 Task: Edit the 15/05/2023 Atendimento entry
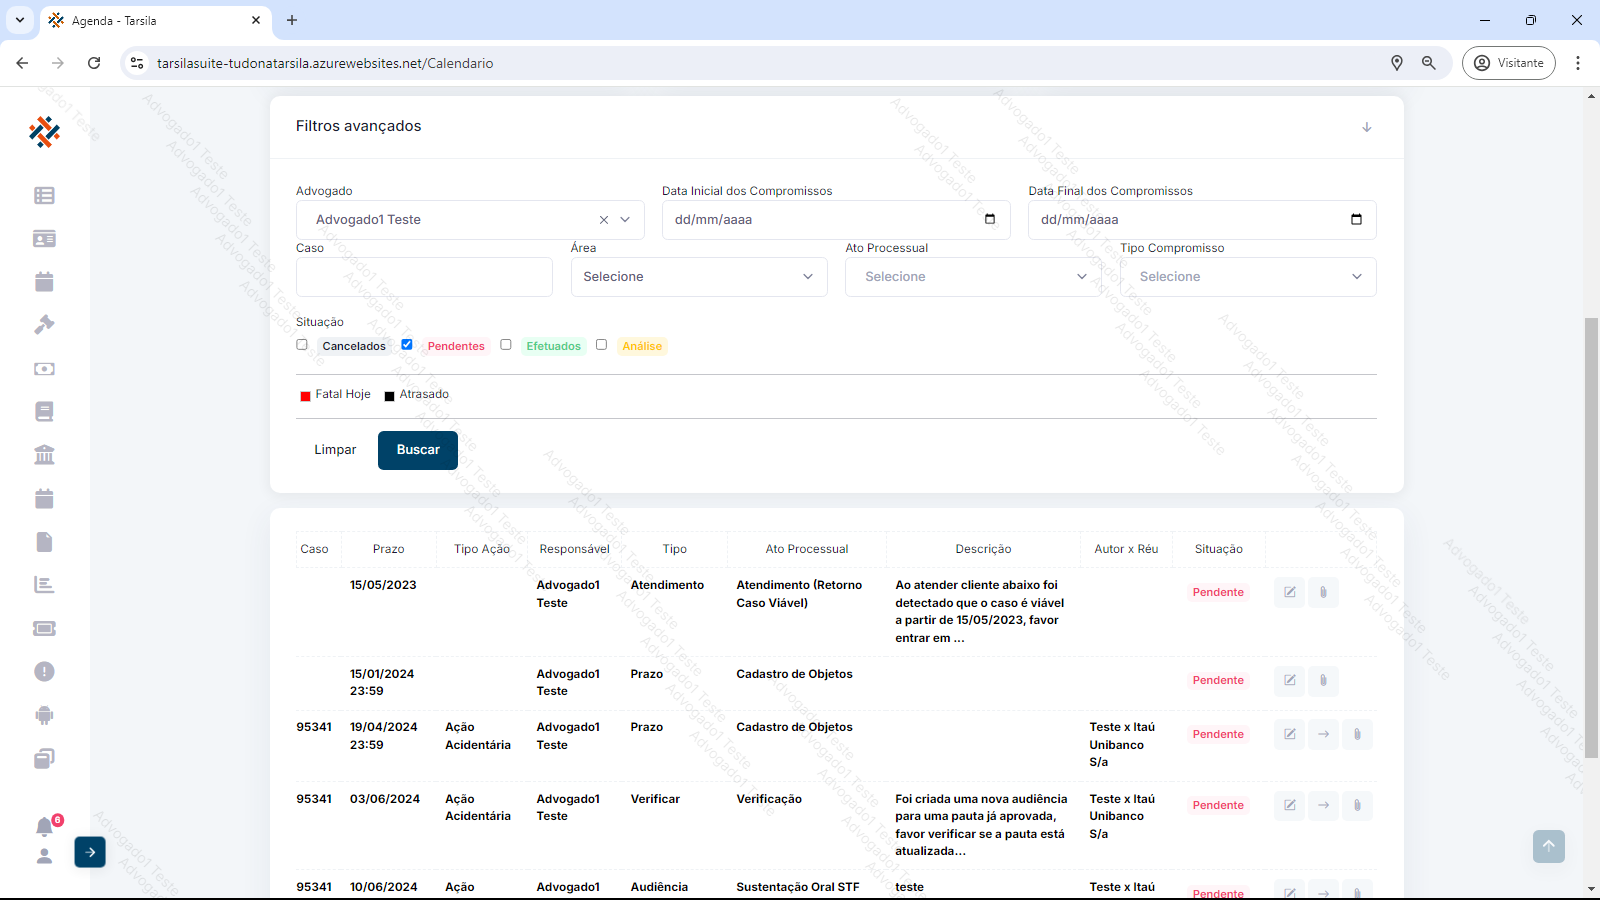tap(1290, 592)
